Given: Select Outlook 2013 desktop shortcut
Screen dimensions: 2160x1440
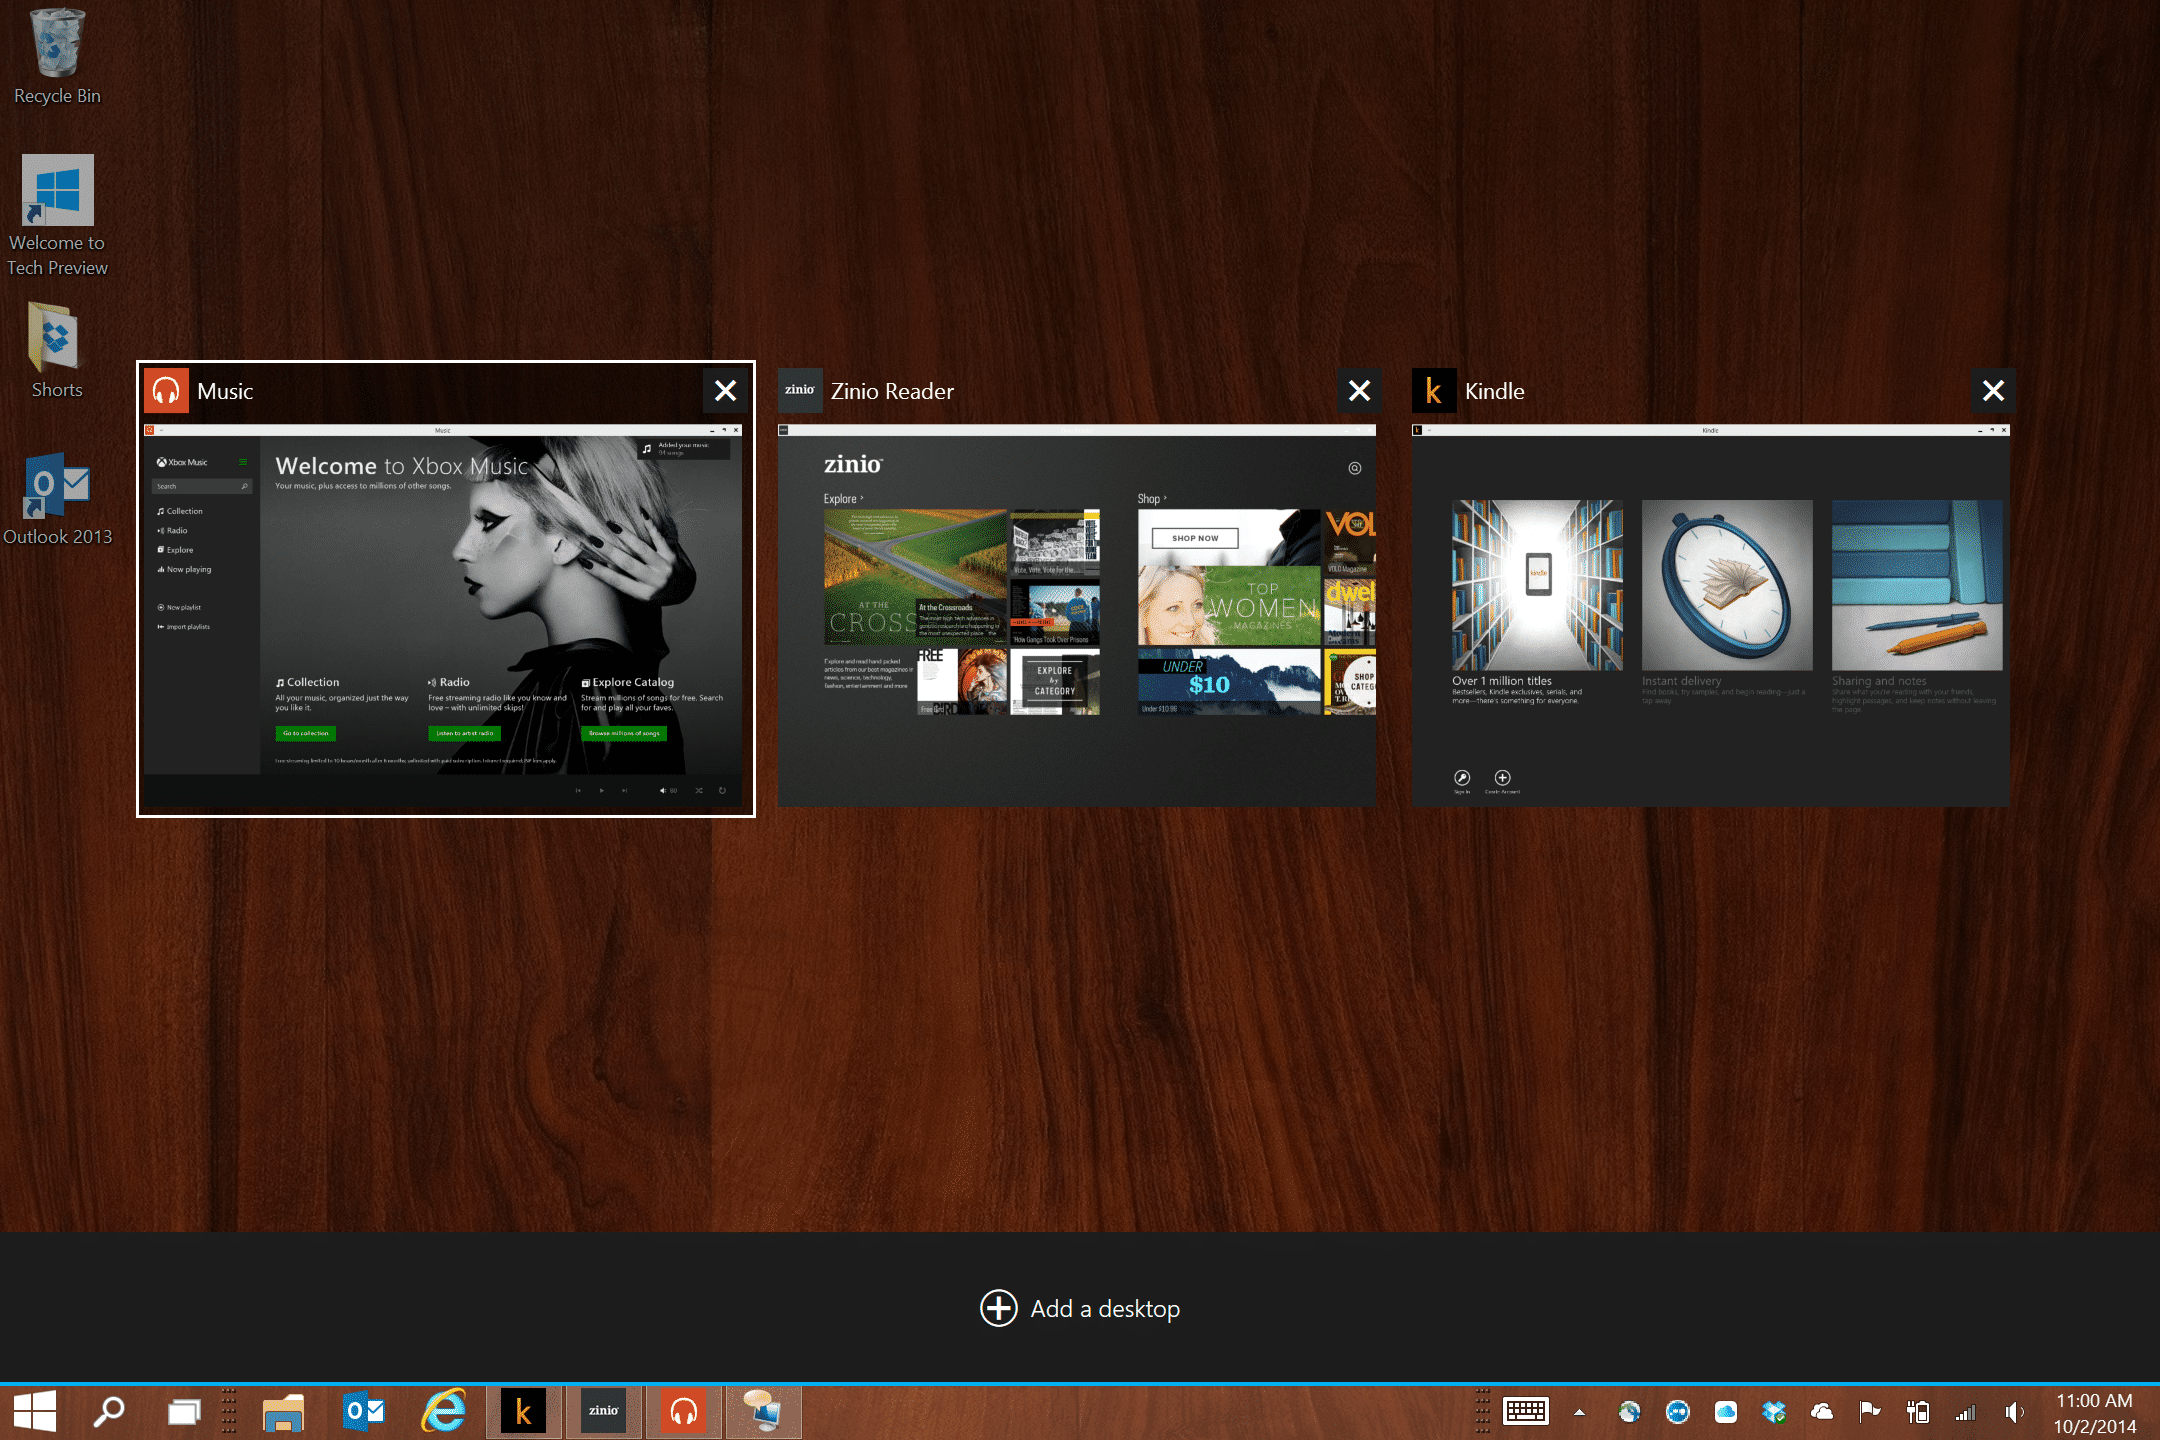Looking at the screenshot, I should pyautogui.click(x=57, y=498).
